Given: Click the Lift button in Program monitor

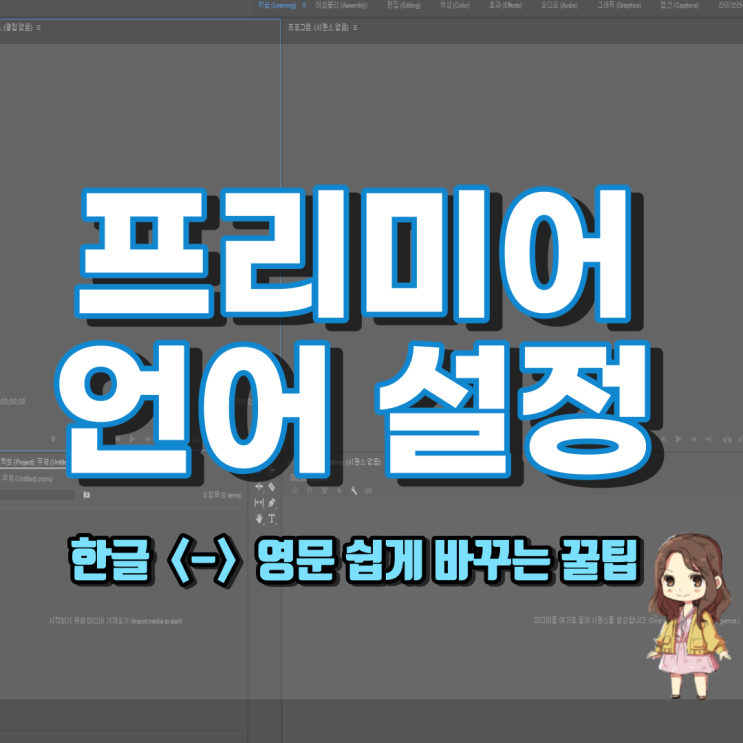Looking at the screenshot, I should (726, 439).
